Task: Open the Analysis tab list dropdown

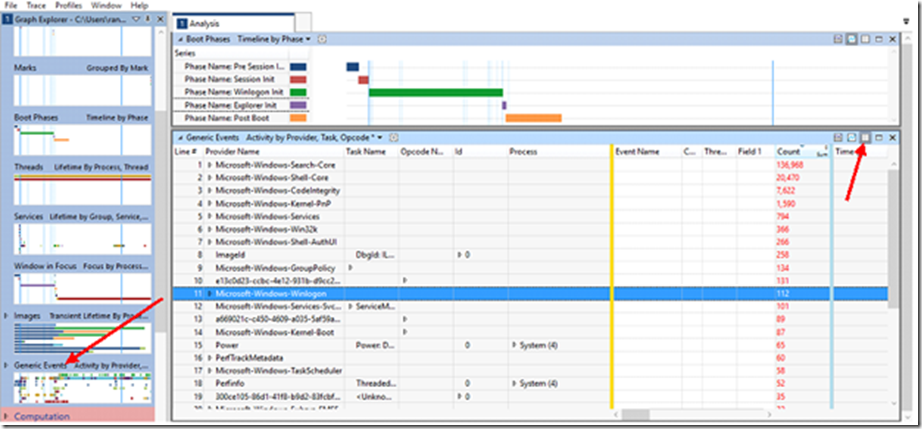Action: [x=906, y=22]
